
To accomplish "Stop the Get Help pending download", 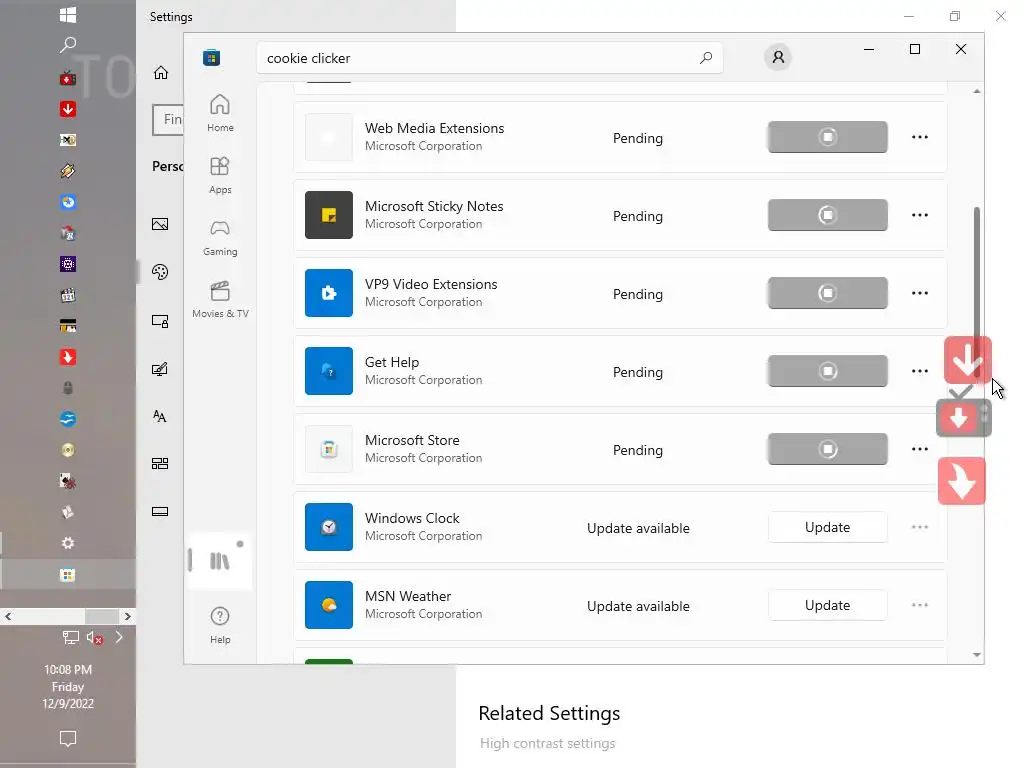I will [827, 371].
